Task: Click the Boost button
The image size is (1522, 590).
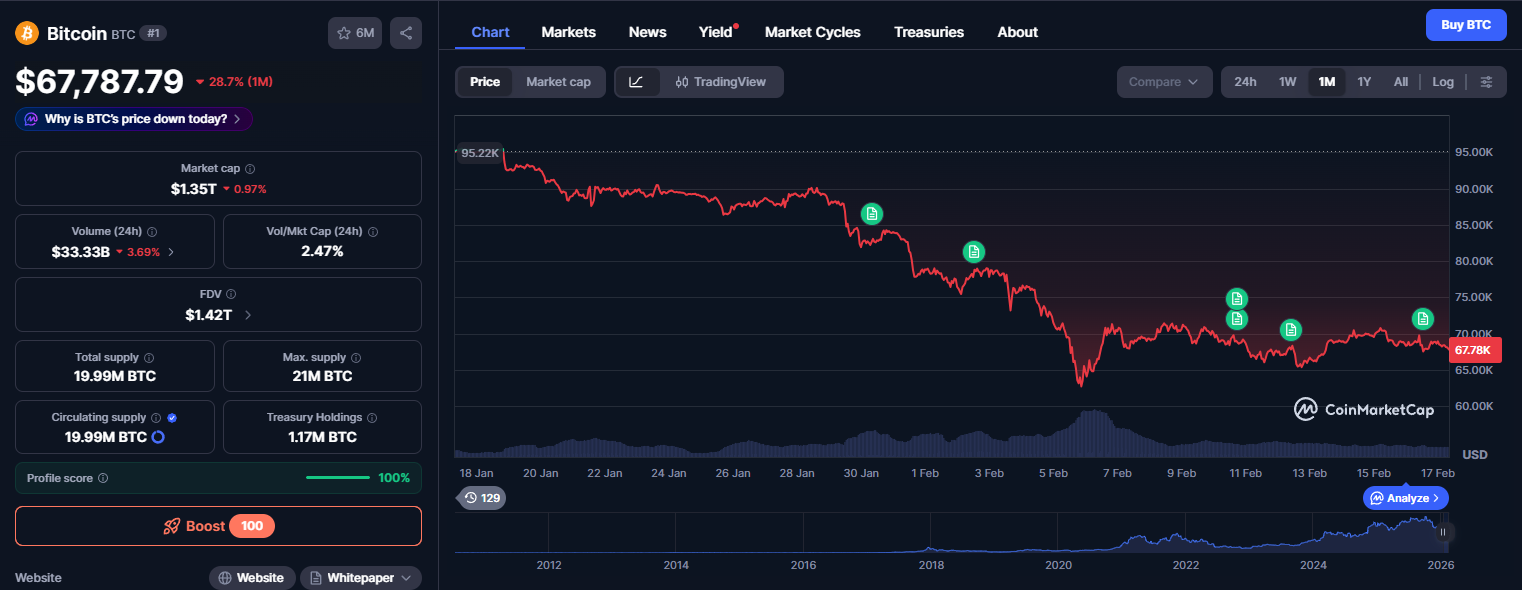Action: point(218,526)
